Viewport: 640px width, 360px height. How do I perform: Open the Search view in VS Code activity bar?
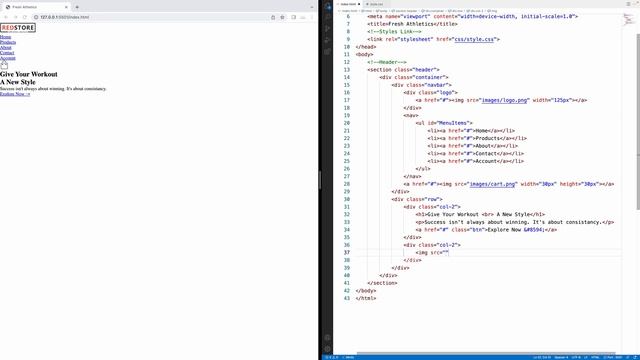(x=327, y=17)
